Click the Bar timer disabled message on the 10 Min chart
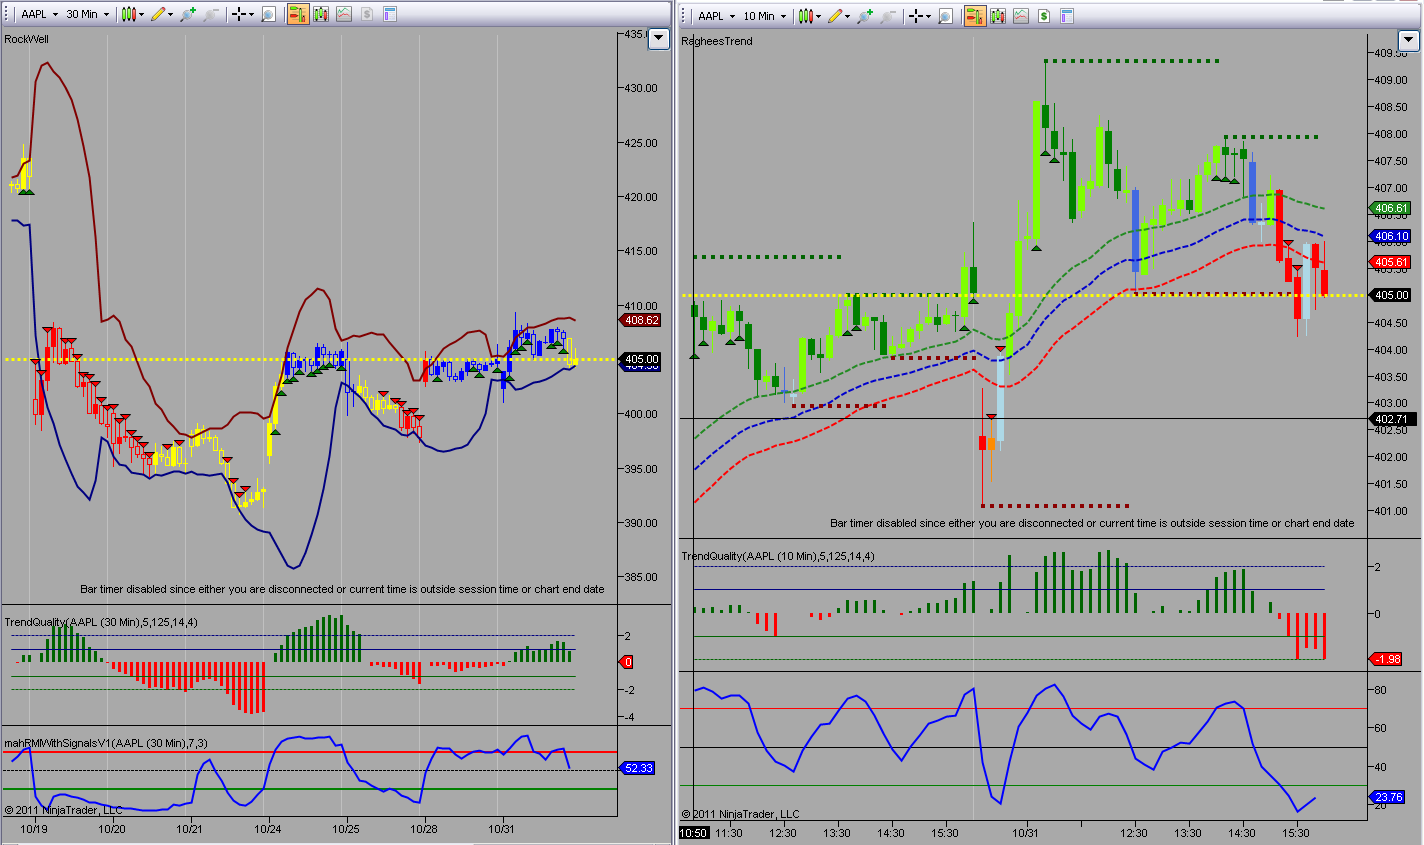Viewport: 1424px width, 845px height. click(1092, 523)
